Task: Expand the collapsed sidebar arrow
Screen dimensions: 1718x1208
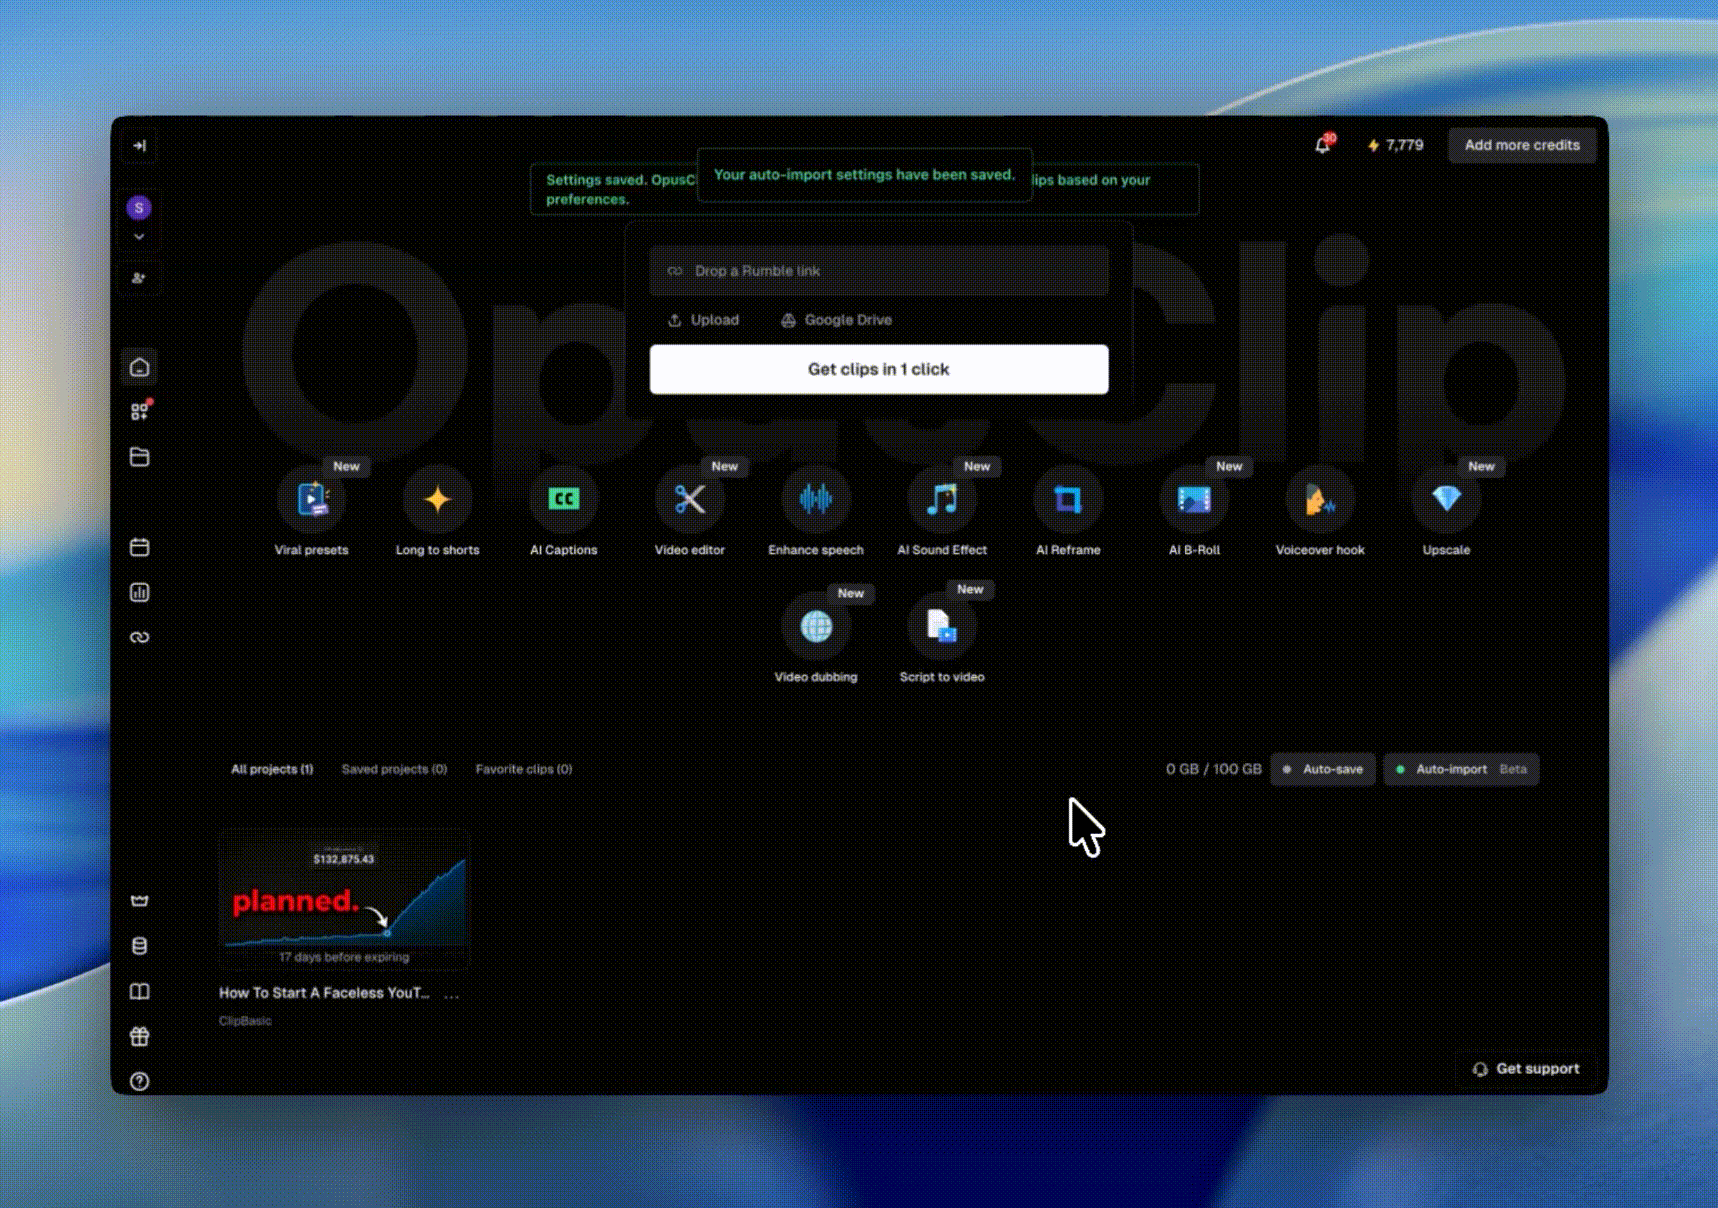Action: pyautogui.click(x=139, y=146)
